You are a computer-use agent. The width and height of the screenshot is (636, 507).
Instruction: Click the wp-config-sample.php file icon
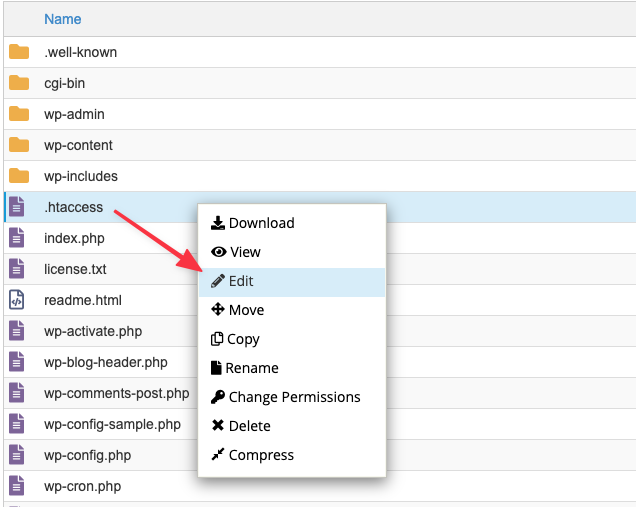coord(17,424)
